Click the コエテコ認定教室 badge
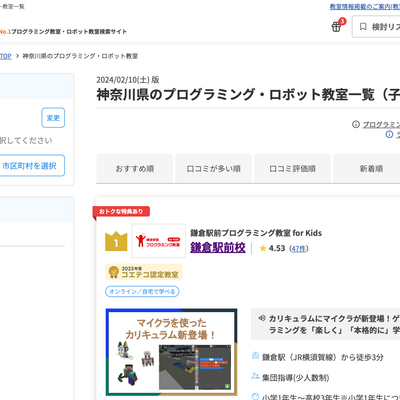 144,272
